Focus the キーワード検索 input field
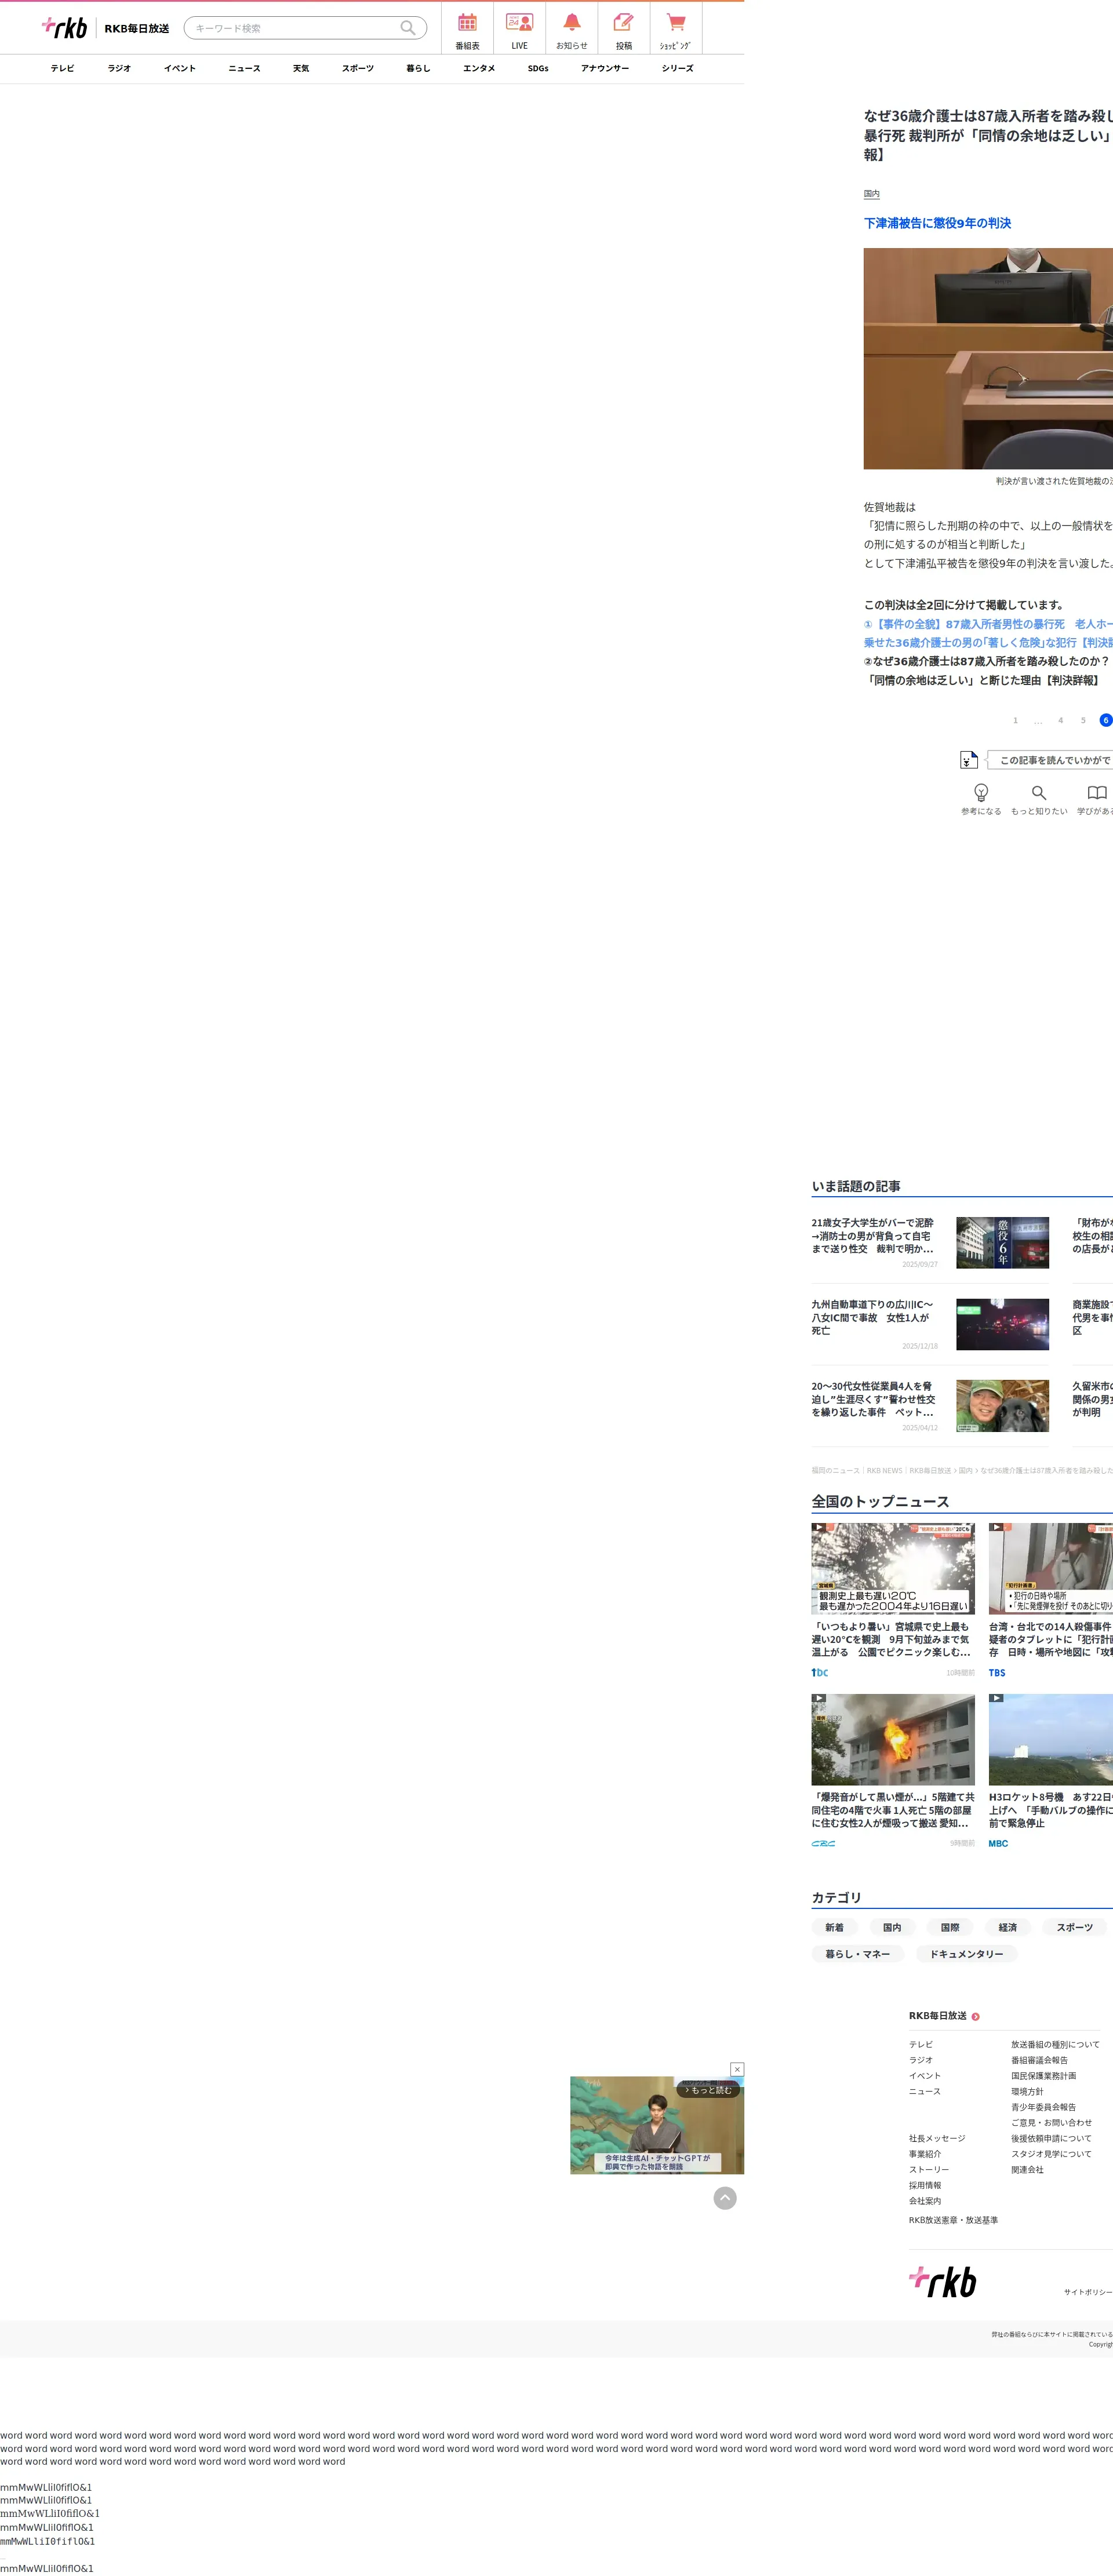This screenshot has width=1113, height=2576. [x=295, y=28]
